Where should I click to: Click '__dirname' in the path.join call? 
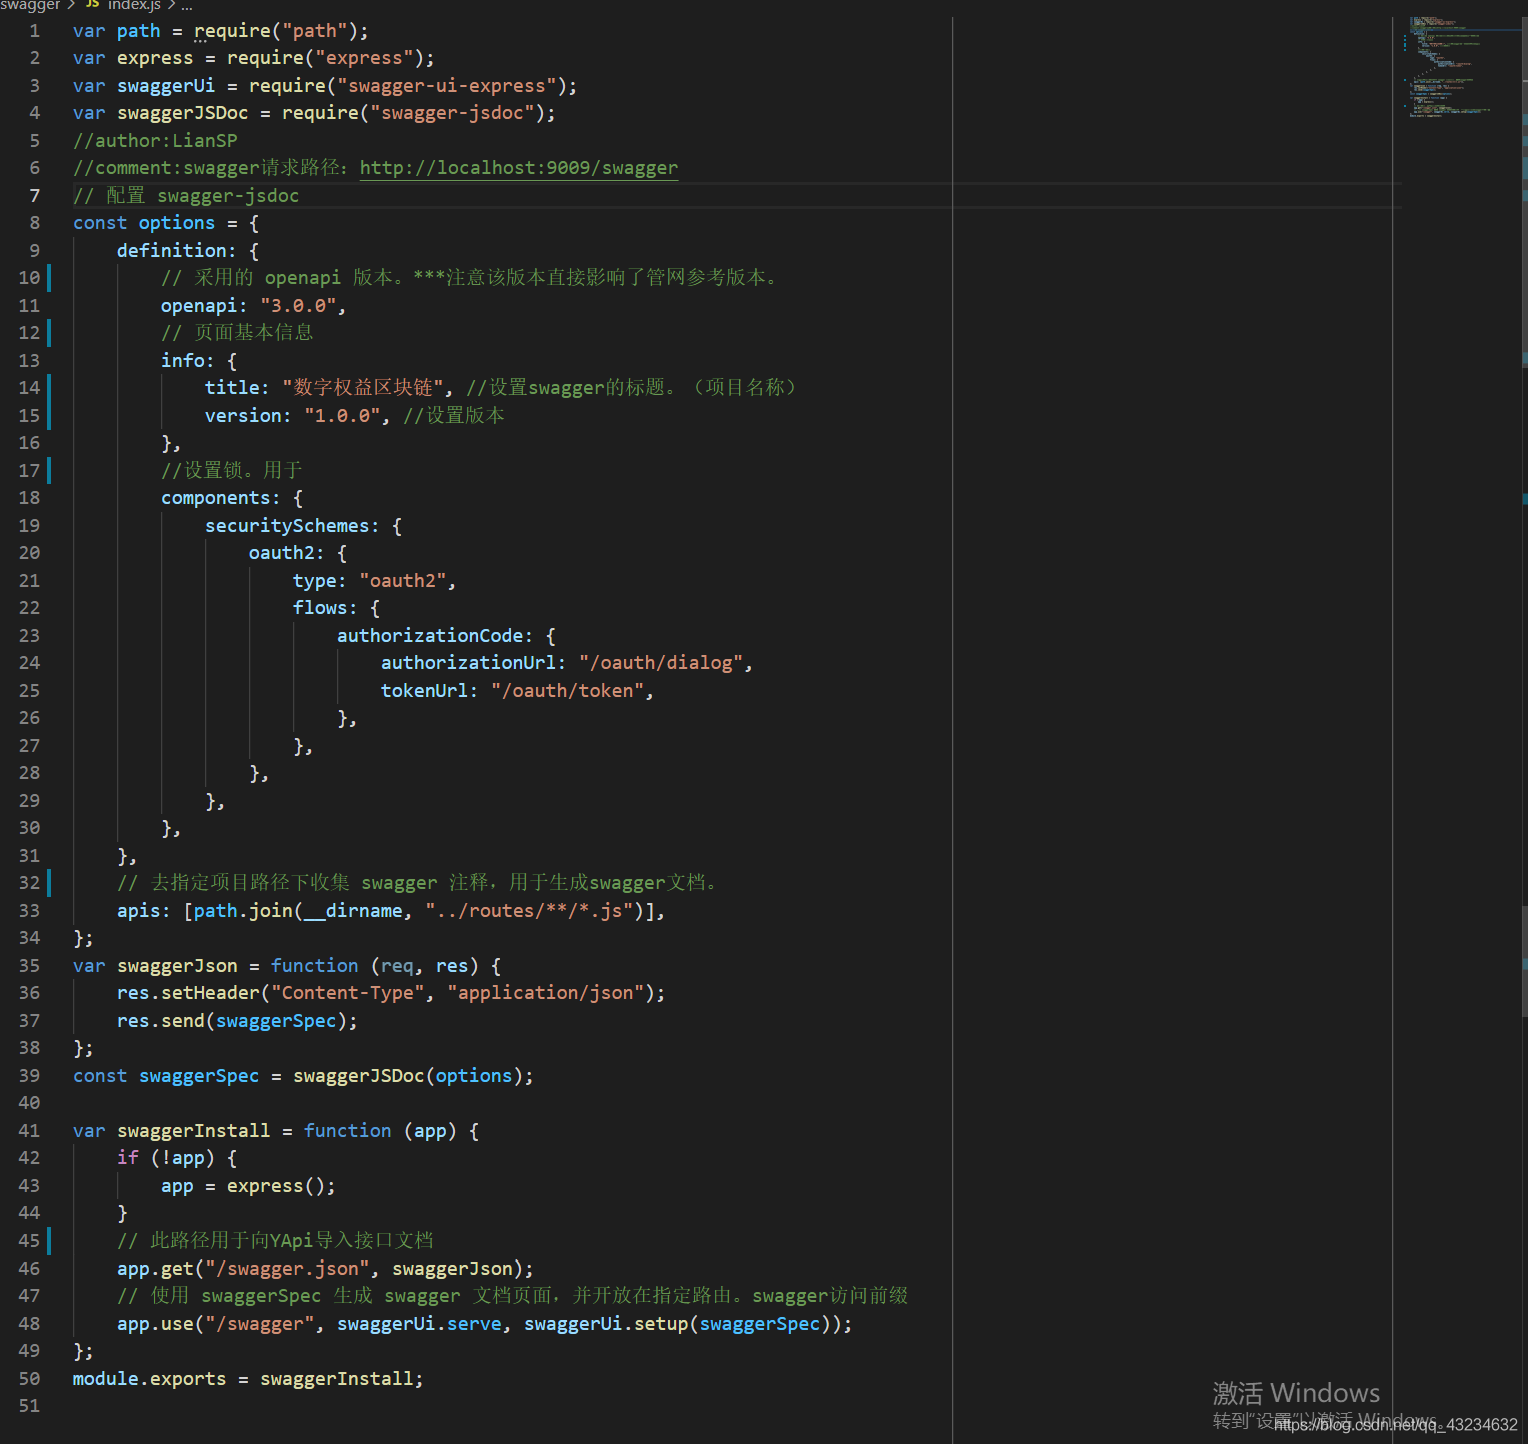353,911
